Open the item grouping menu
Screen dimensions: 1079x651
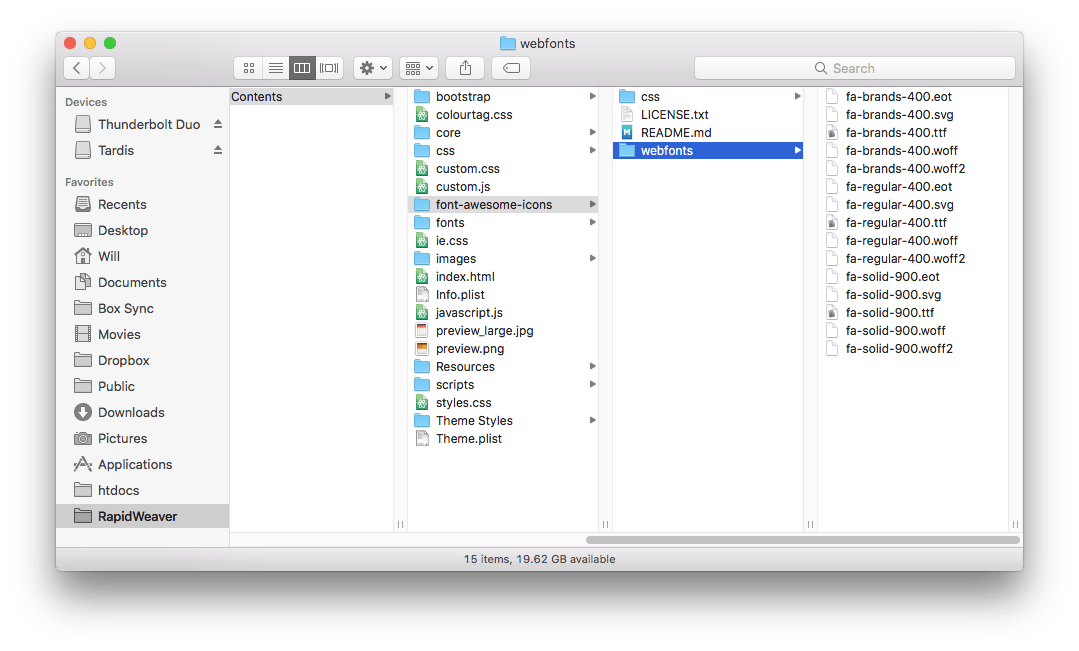(x=418, y=67)
